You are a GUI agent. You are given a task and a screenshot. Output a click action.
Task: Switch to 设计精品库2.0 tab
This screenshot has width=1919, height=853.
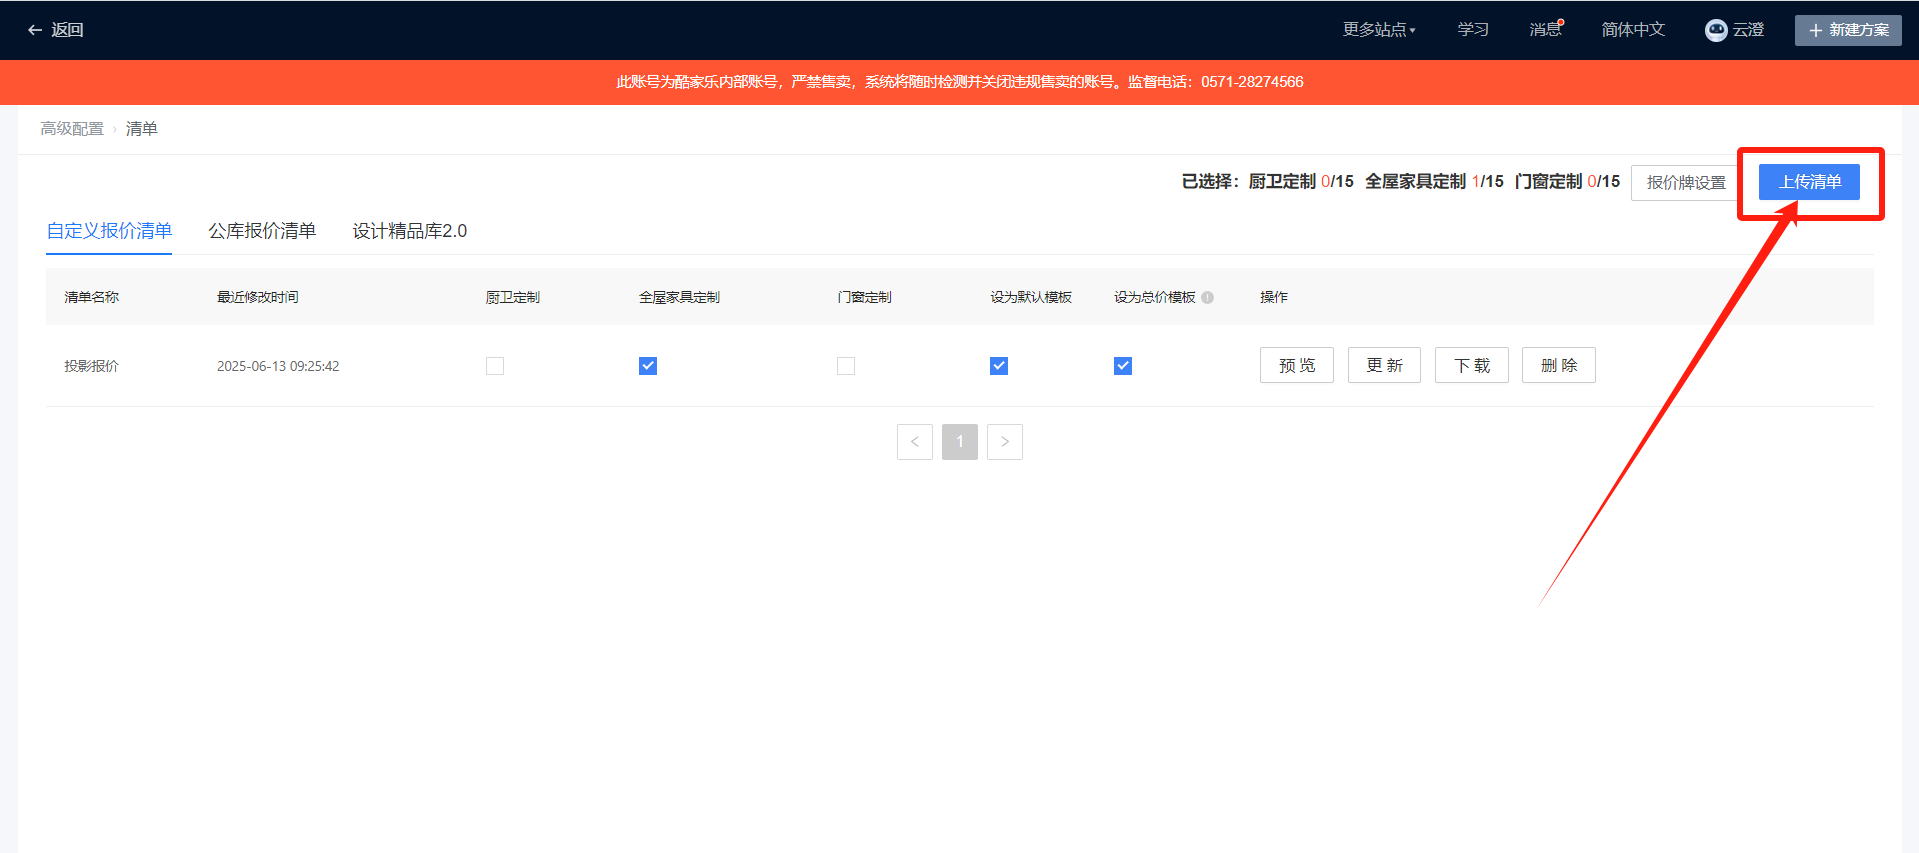pyautogui.click(x=409, y=231)
